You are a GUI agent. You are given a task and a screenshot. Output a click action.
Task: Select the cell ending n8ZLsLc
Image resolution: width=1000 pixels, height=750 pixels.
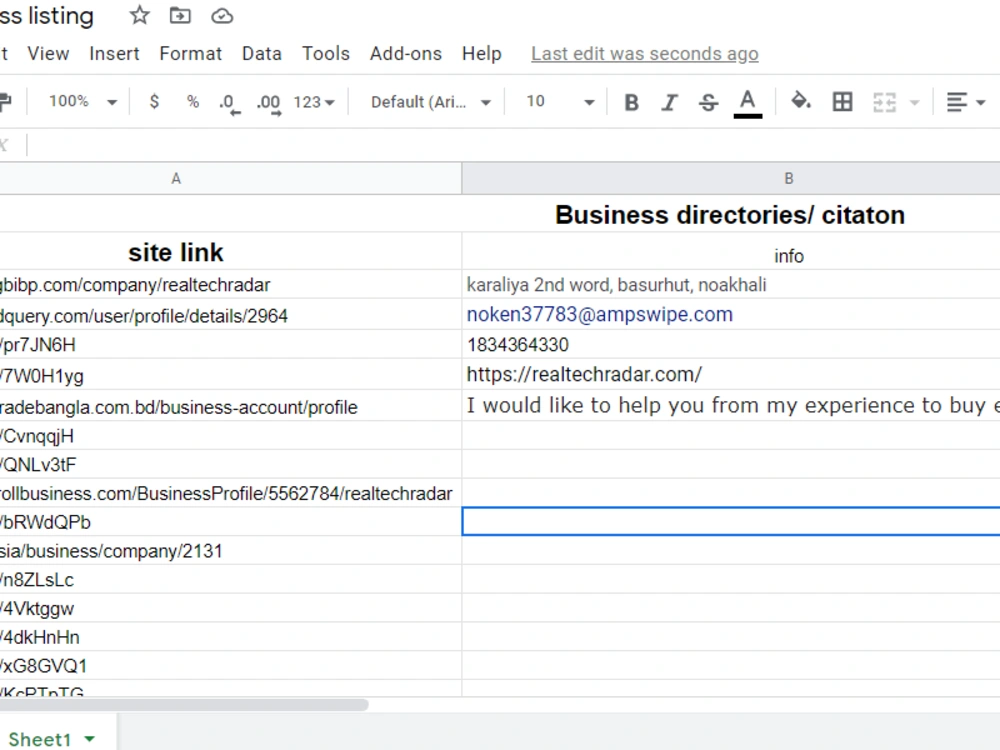231,579
